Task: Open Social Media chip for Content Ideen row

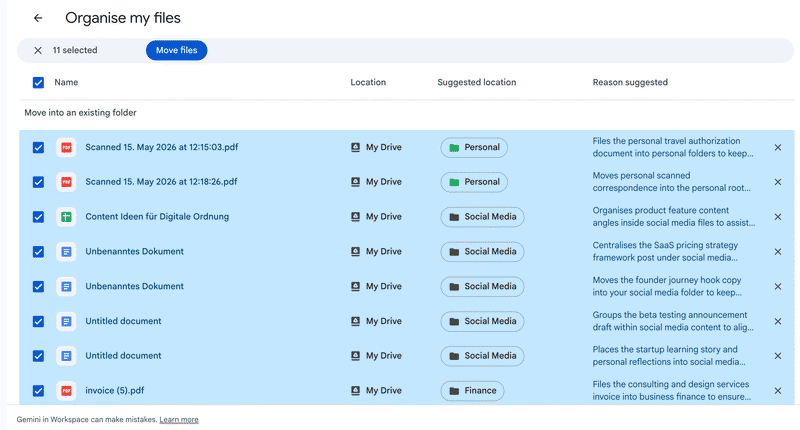Action: [x=482, y=217]
